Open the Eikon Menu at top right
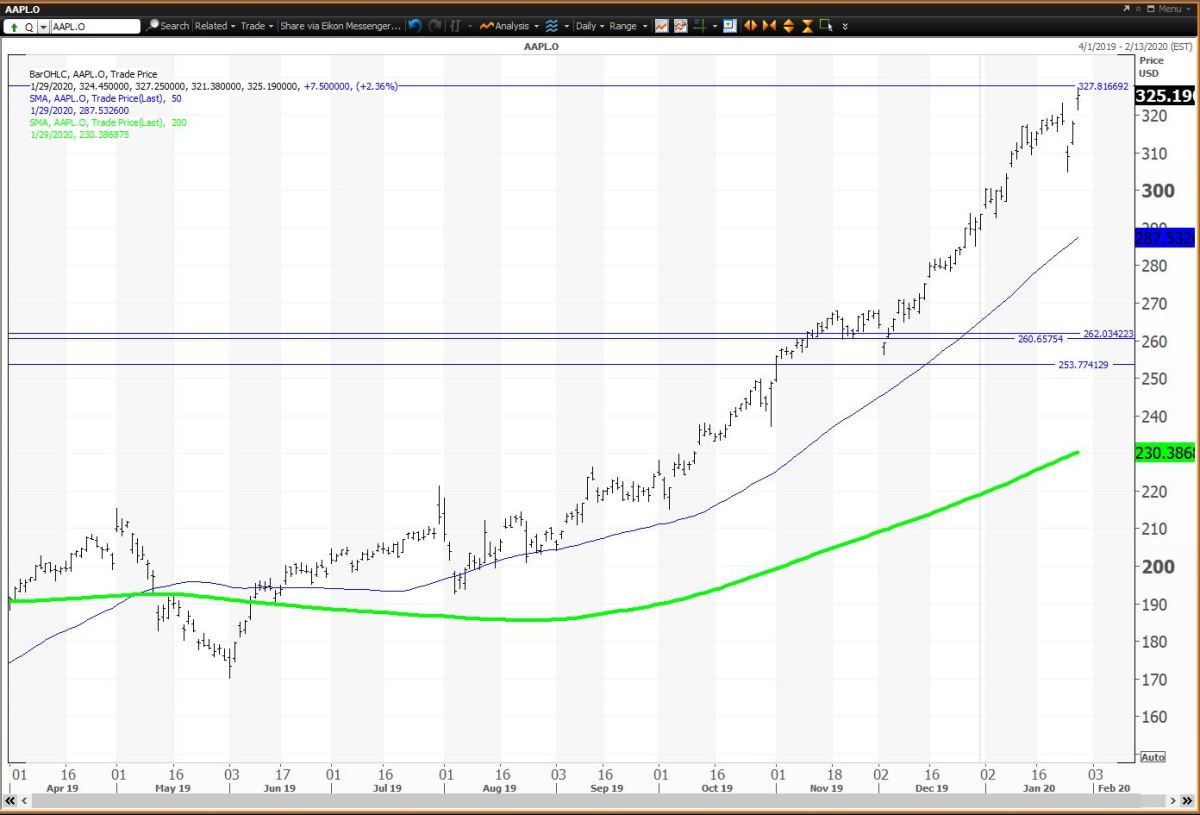The width and height of the screenshot is (1200, 815). click(x=1170, y=8)
